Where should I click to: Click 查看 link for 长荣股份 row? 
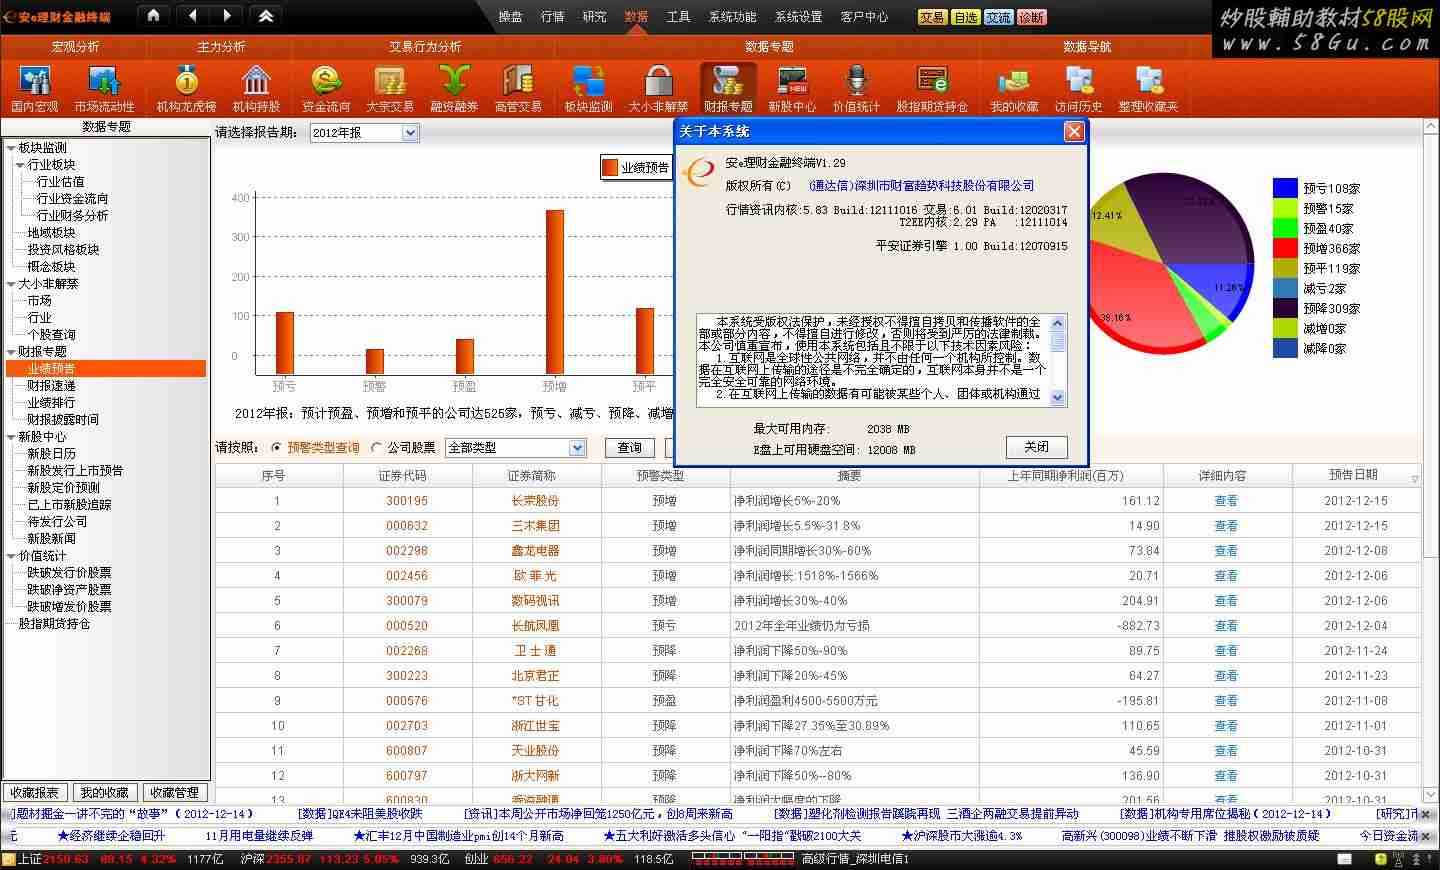coord(1226,501)
